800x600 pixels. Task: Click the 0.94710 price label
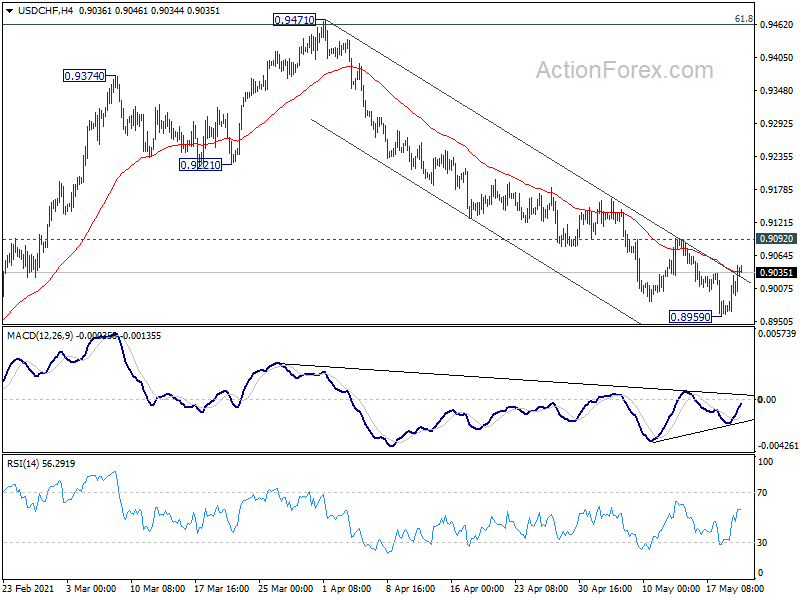pyautogui.click(x=294, y=20)
